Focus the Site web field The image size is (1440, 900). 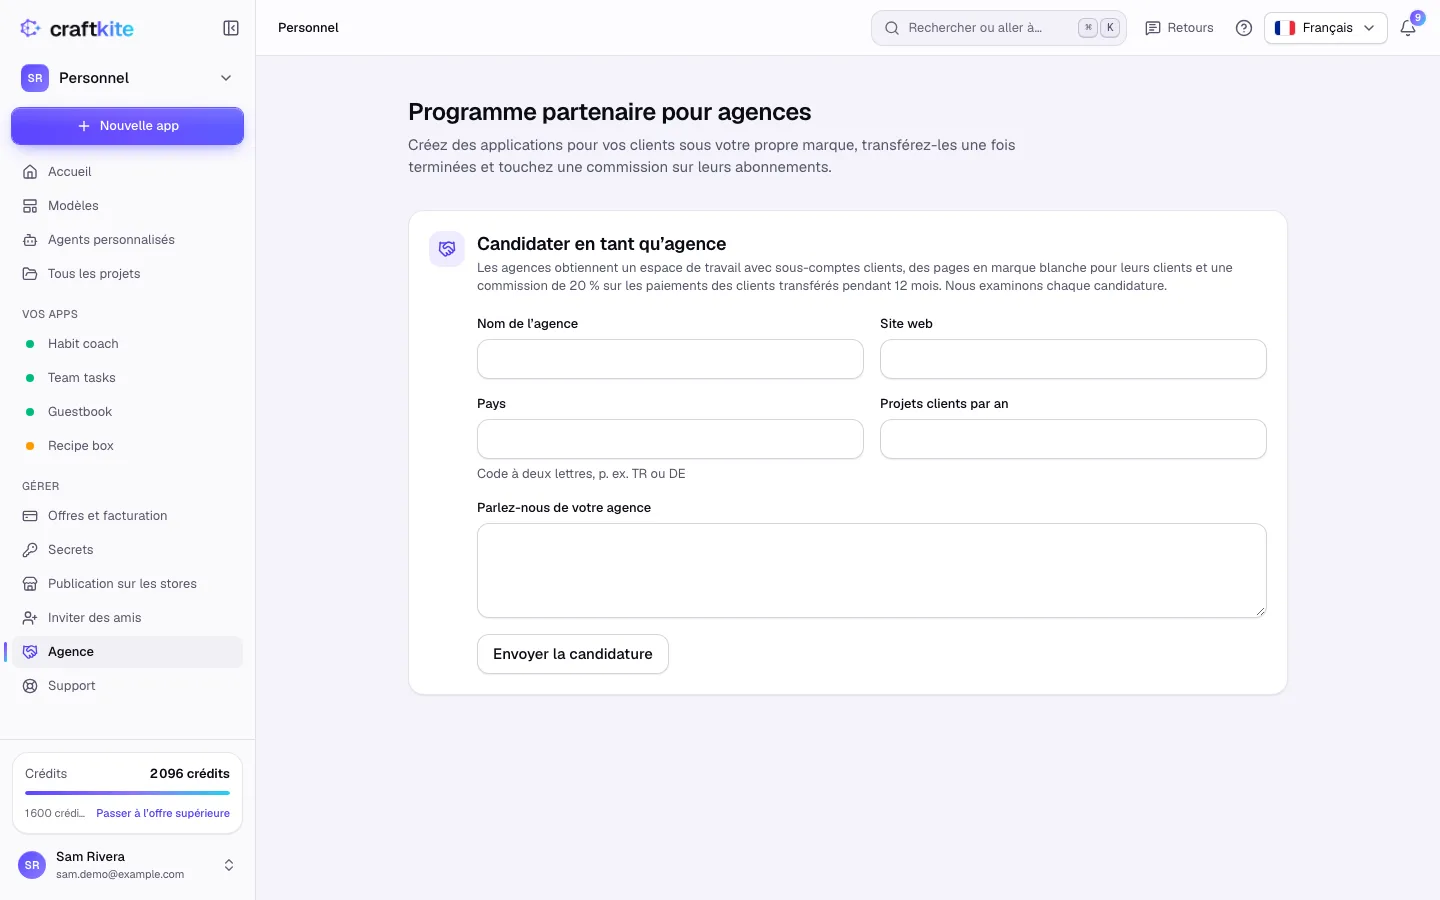point(1073,359)
